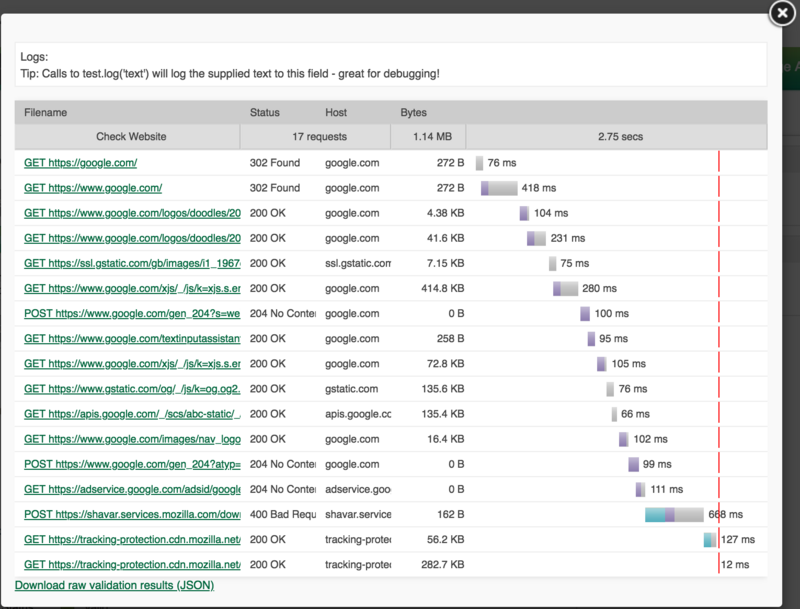Click the ssl.gstatic.com host cell
Screen dimensions: 800x609
click(358, 263)
